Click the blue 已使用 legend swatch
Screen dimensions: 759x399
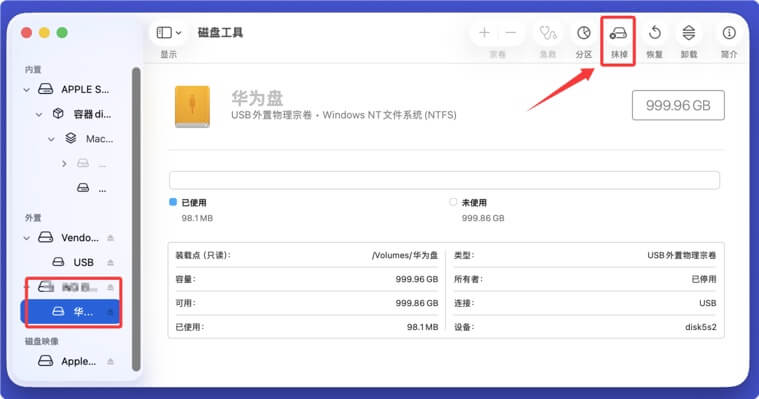pyautogui.click(x=173, y=202)
